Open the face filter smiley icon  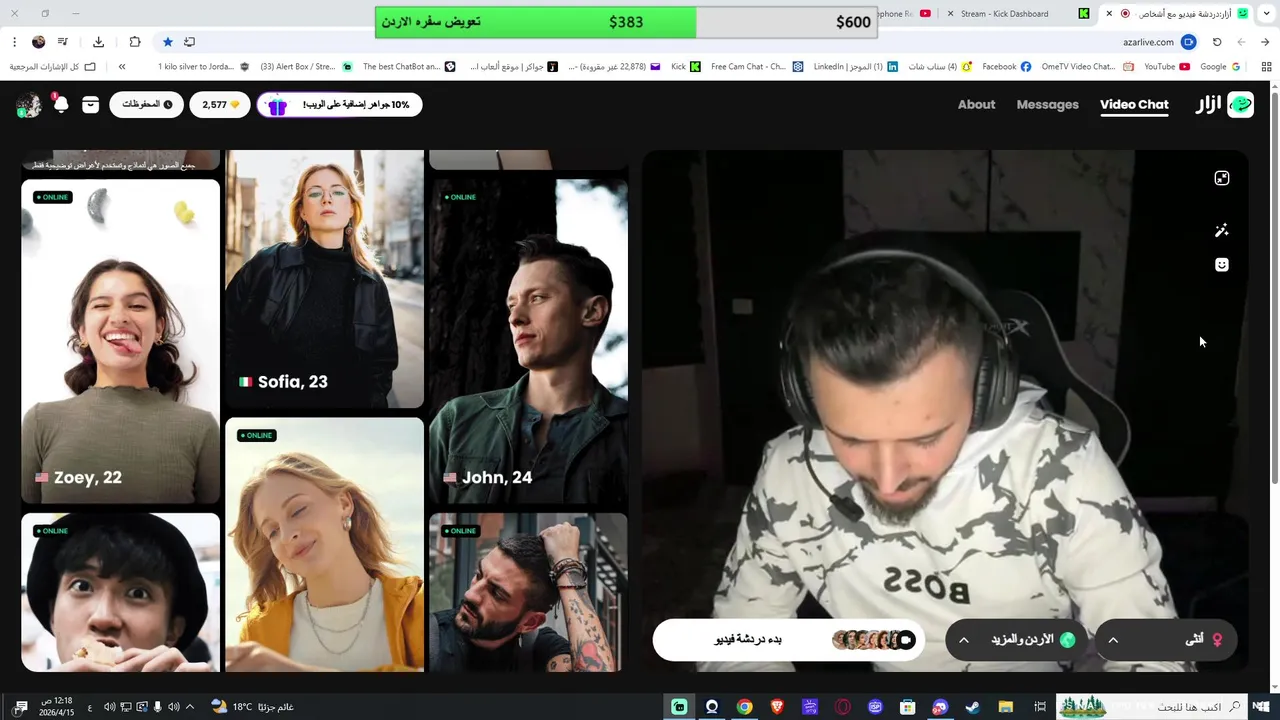coord(1221,265)
